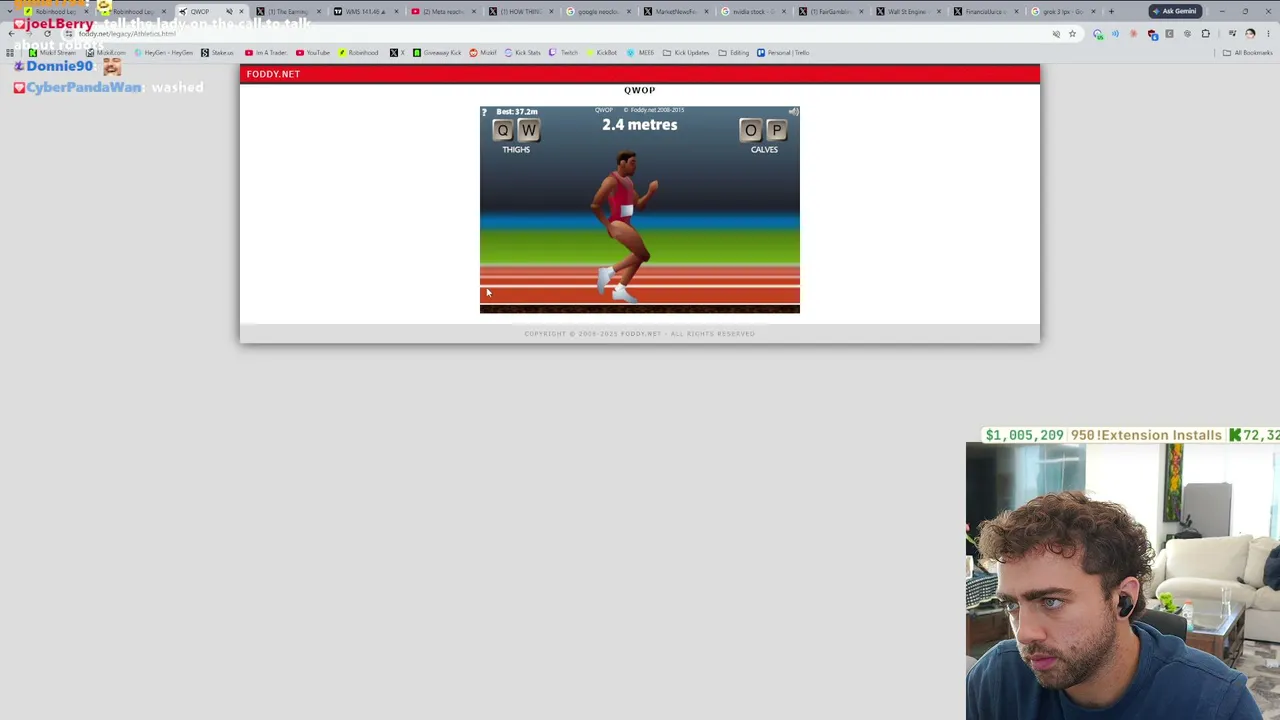
Task: Open the HeyGen bookmark
Action: tap(164, 53)
